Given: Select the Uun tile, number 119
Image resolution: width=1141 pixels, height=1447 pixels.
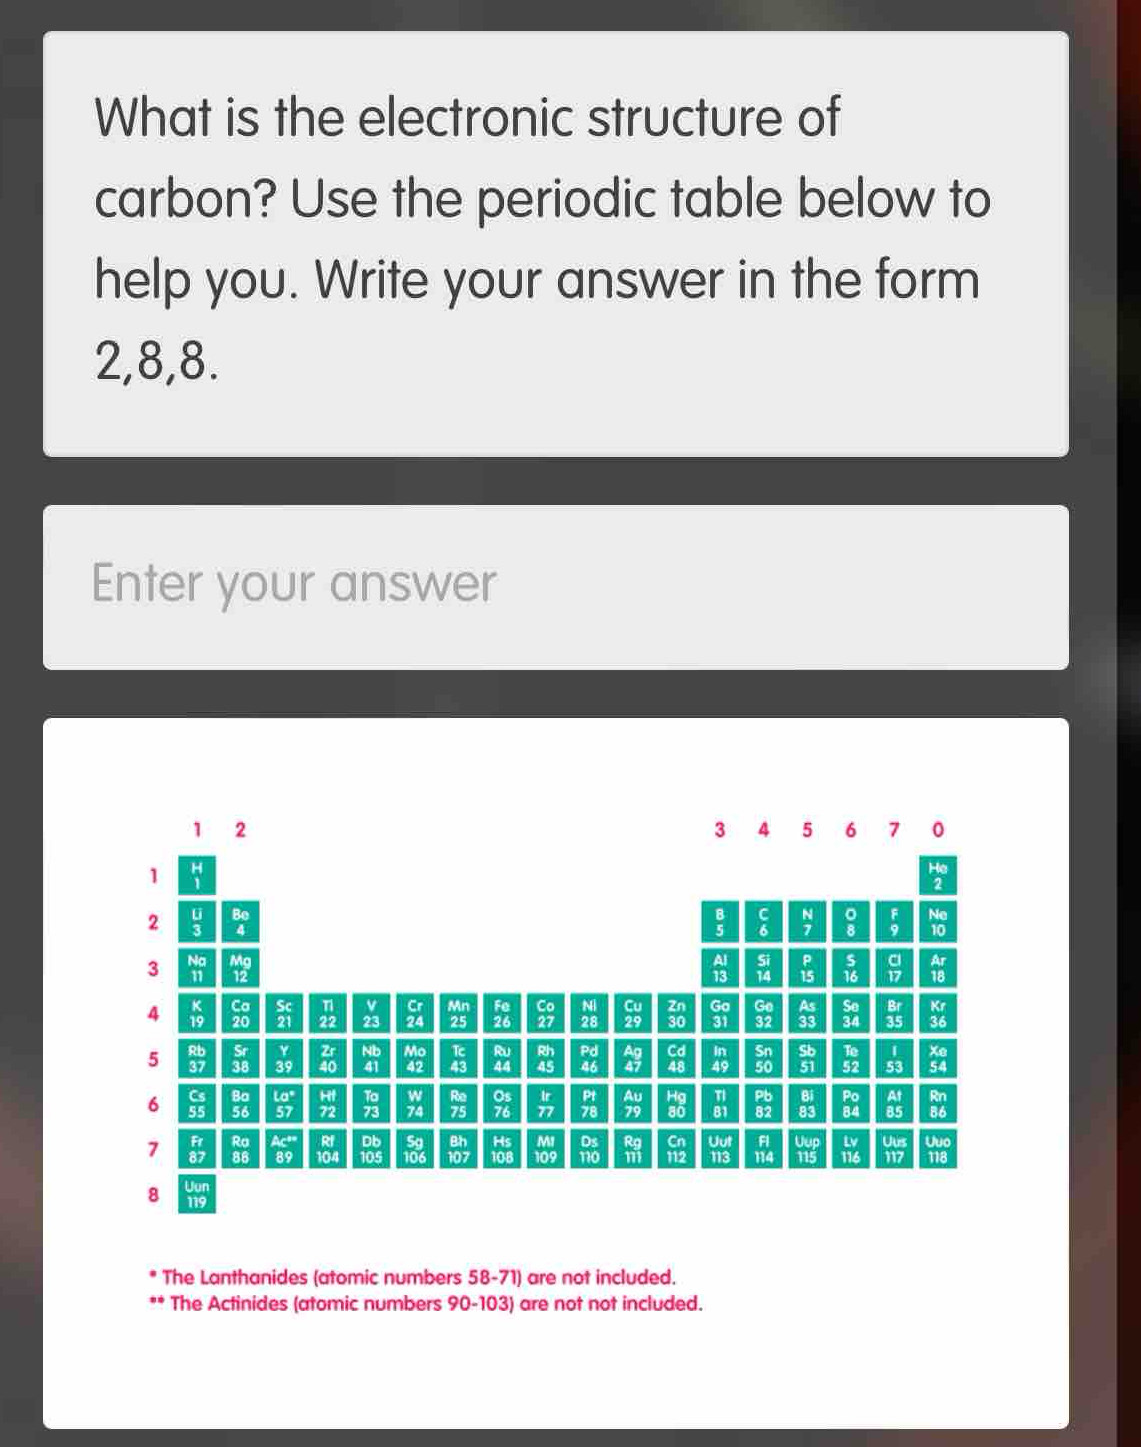Looking at the screenshot, I should 197,1194.
